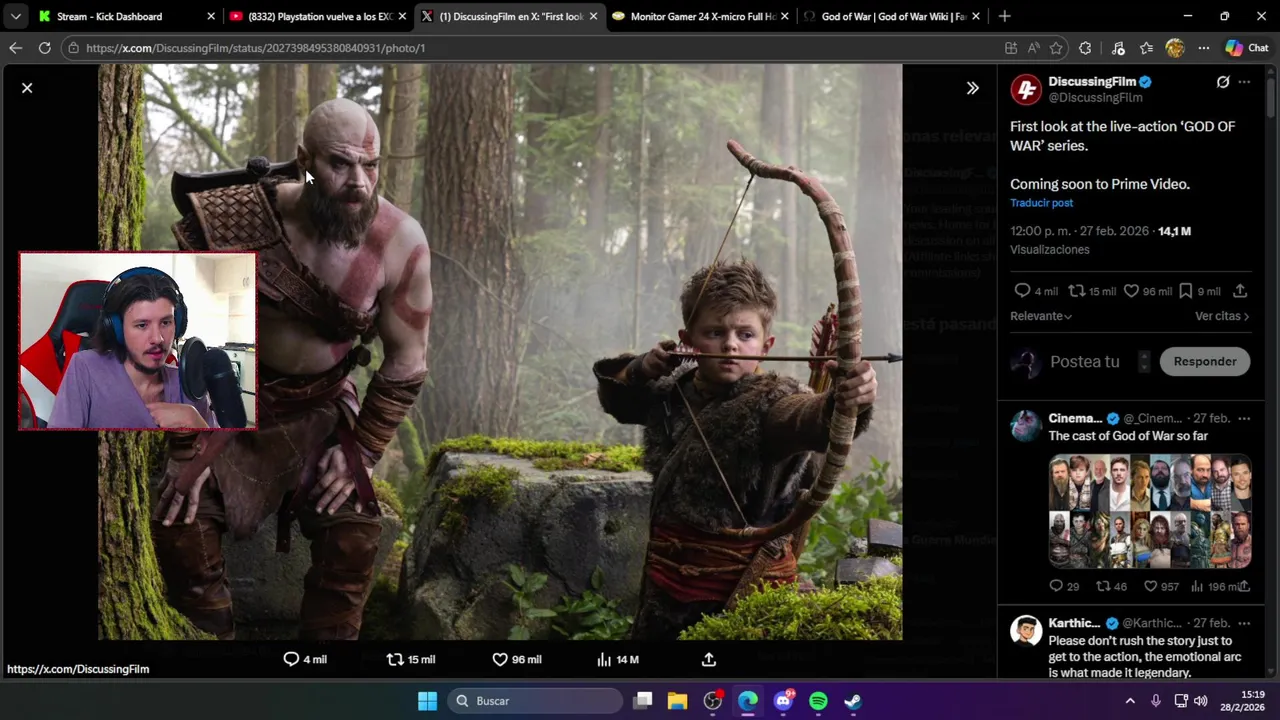Screen dimensions: 1280x720
Task: Open Steam from taskbar
Action: tap(853, 701)
